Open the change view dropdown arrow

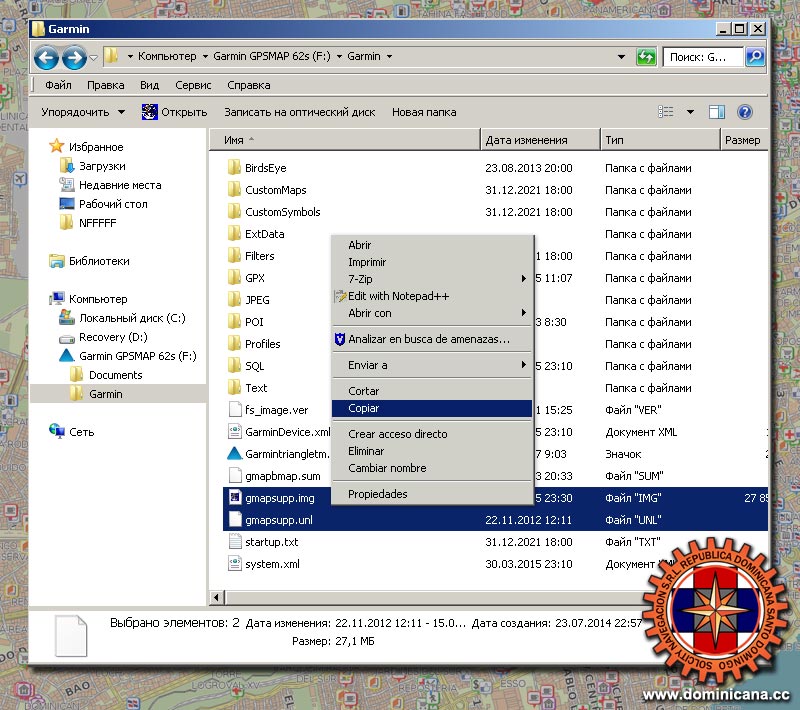click(690, 112)
